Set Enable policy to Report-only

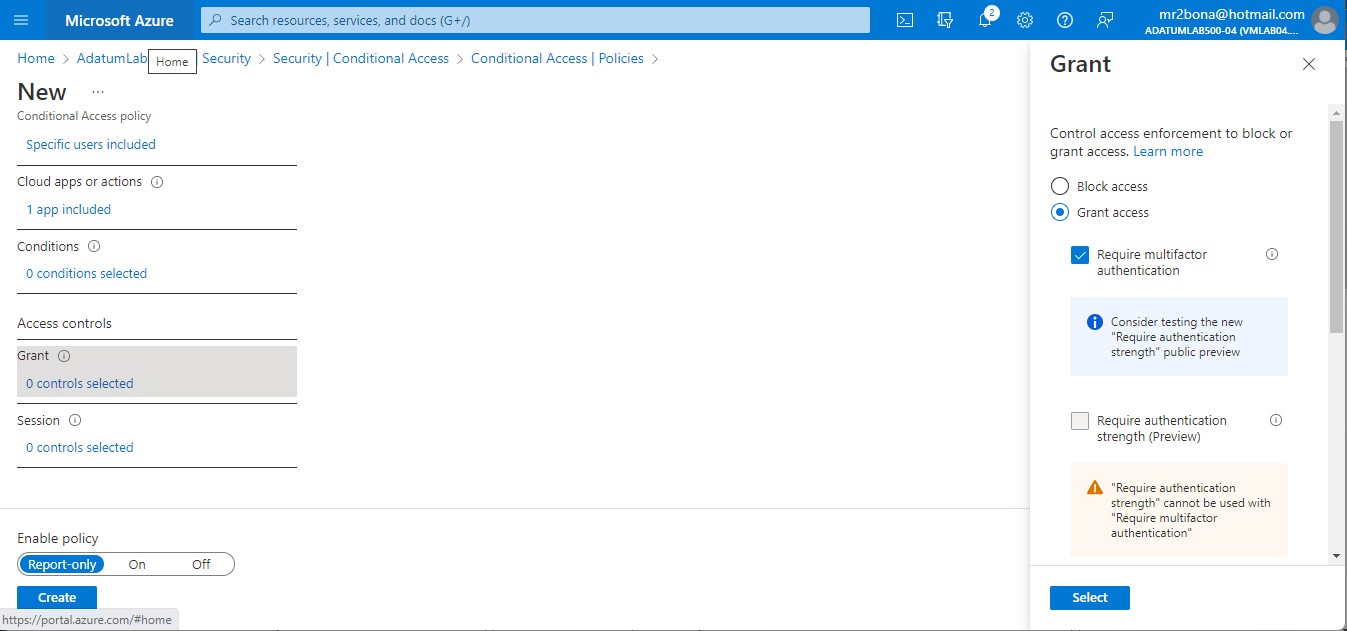coord(62,564)
